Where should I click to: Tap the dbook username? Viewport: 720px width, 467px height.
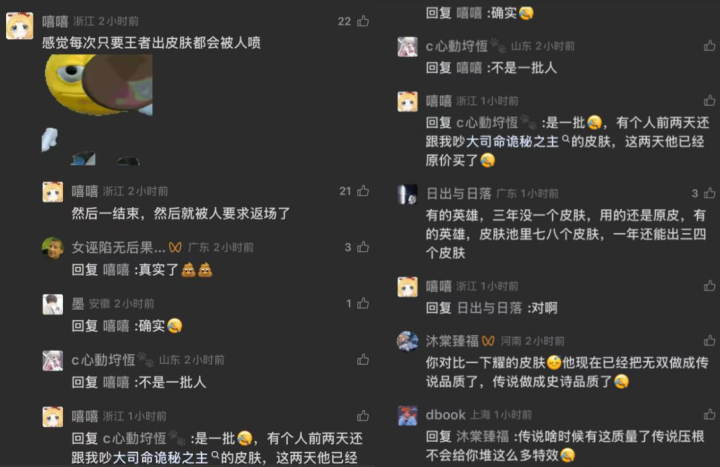(445, 415)
